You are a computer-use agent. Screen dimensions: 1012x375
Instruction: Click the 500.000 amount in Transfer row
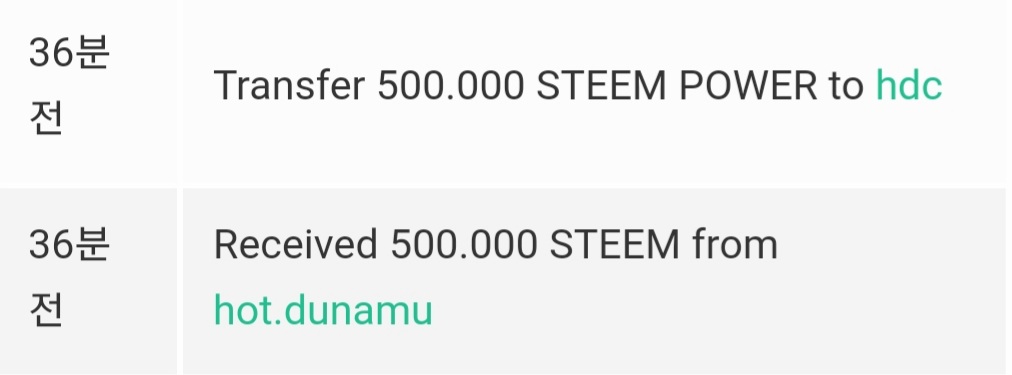pos(450,85)
